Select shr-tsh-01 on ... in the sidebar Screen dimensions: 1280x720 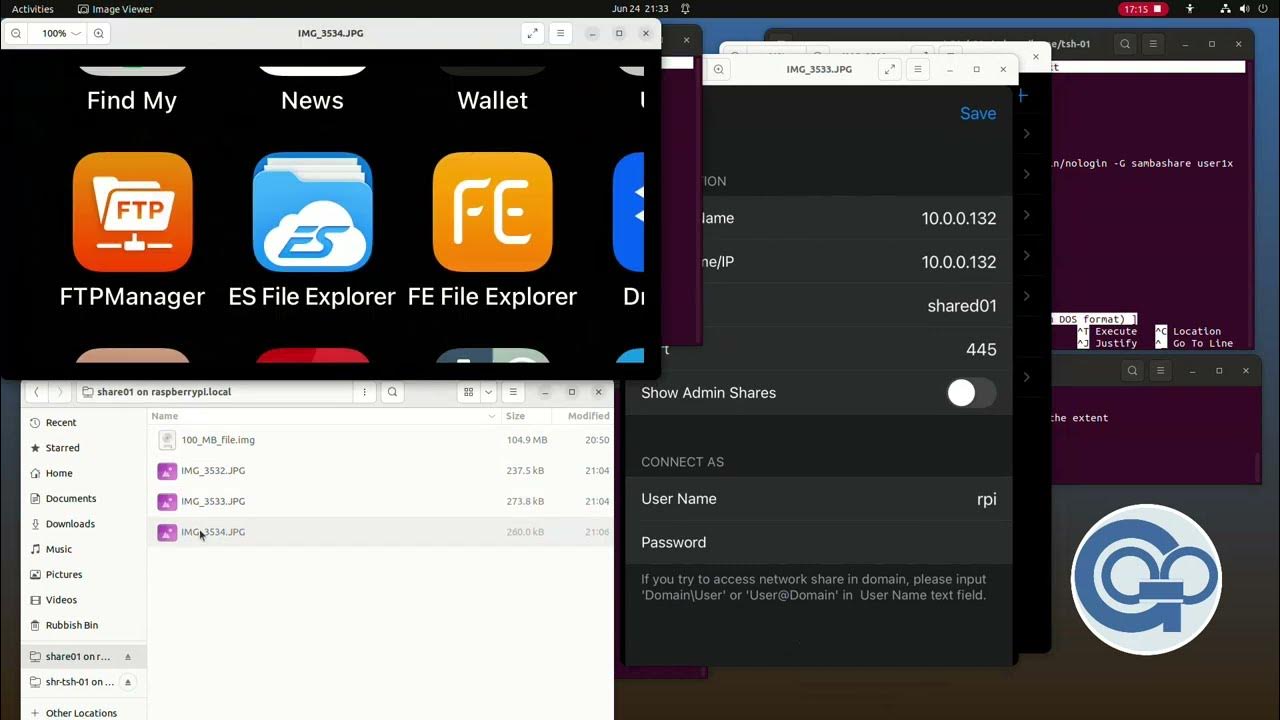tap(80, 682)
